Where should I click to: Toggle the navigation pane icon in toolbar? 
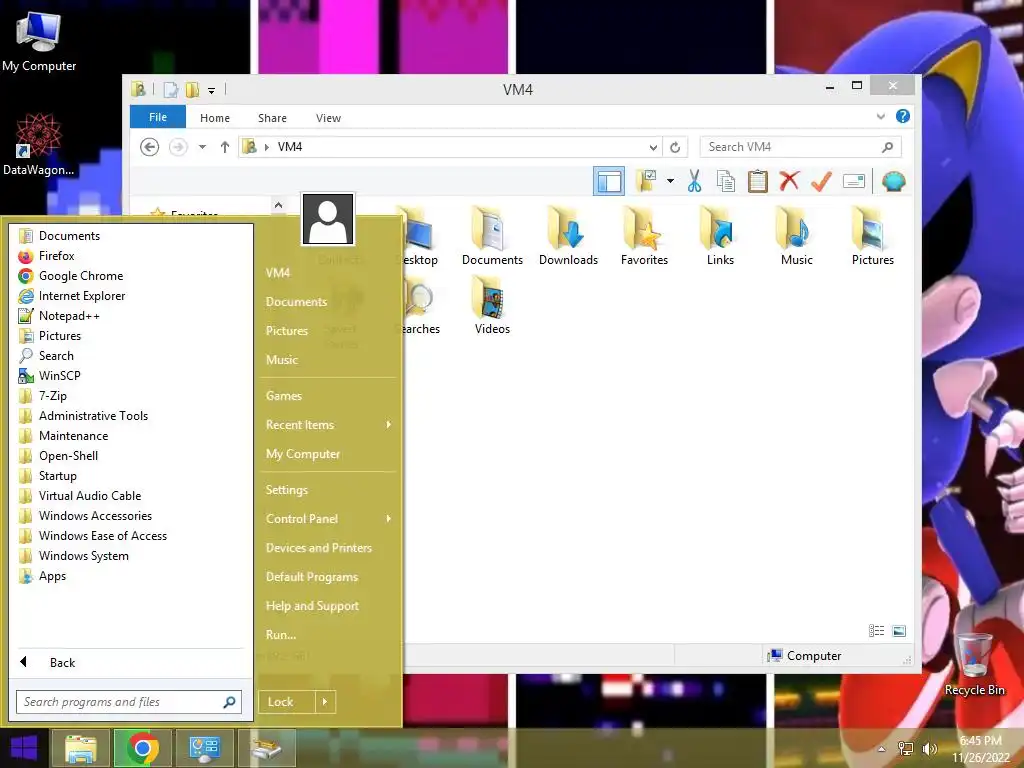pyautogui.click(x=609, y=181)
